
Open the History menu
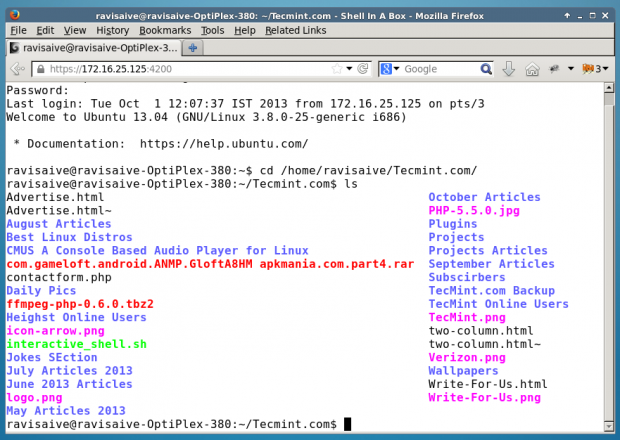click(113, 30)
